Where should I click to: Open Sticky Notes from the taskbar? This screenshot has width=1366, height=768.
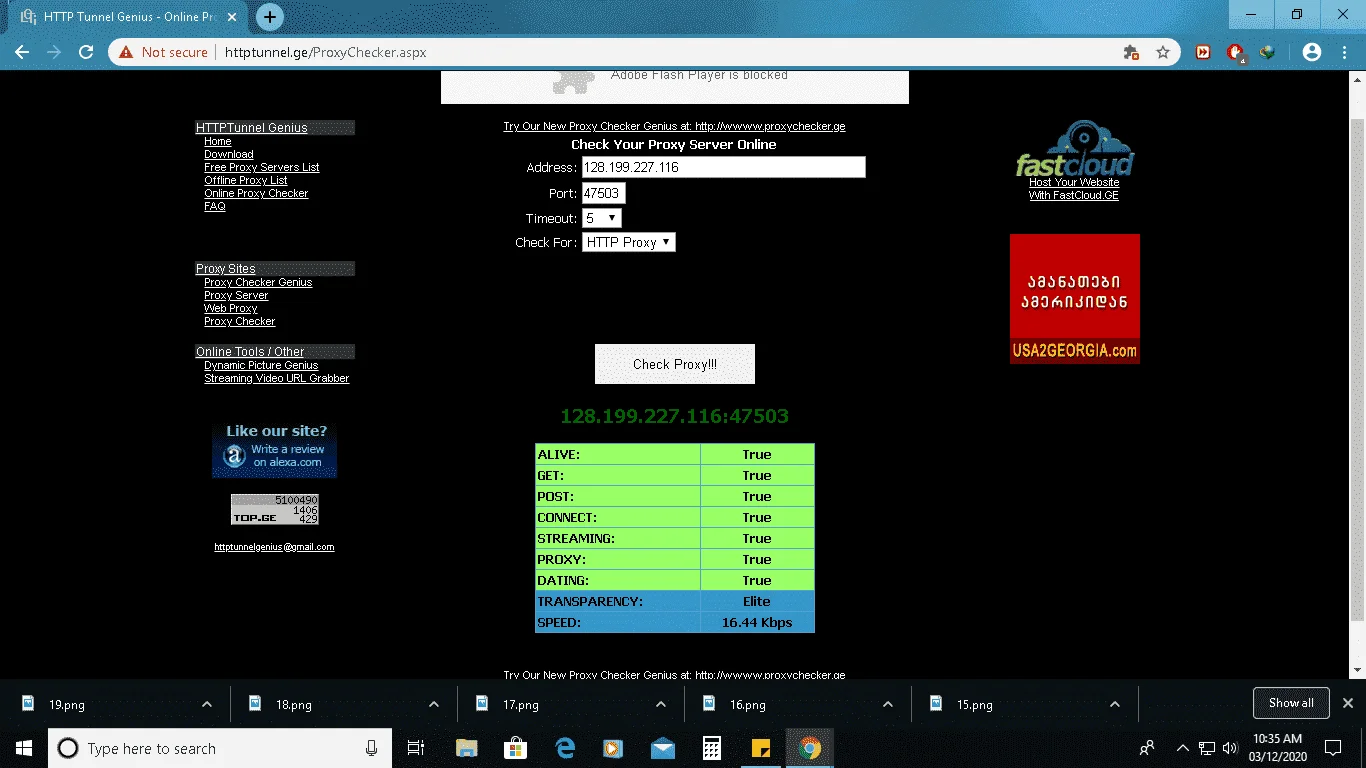(760, 748)
